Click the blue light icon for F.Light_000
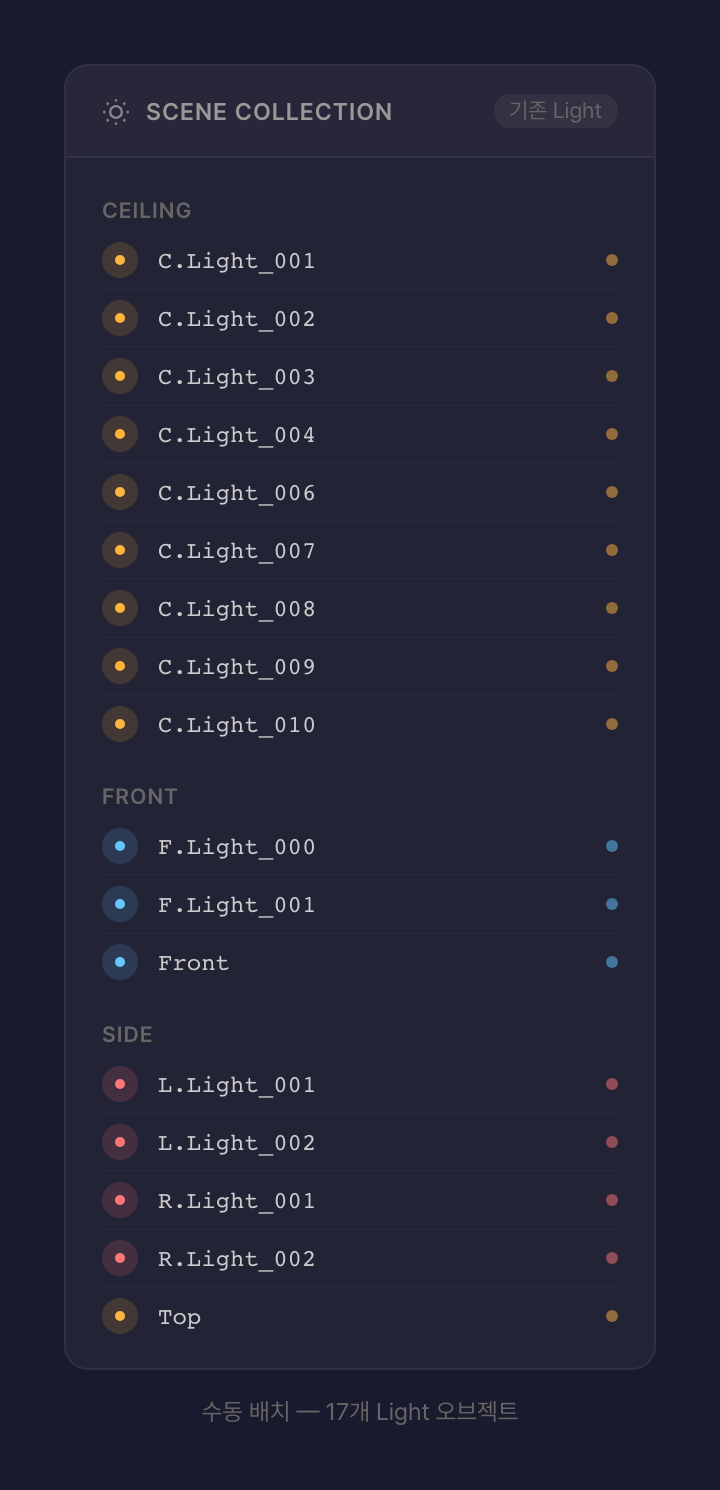The width and height of the screenshot is (720, 1490). coord(120,846)
